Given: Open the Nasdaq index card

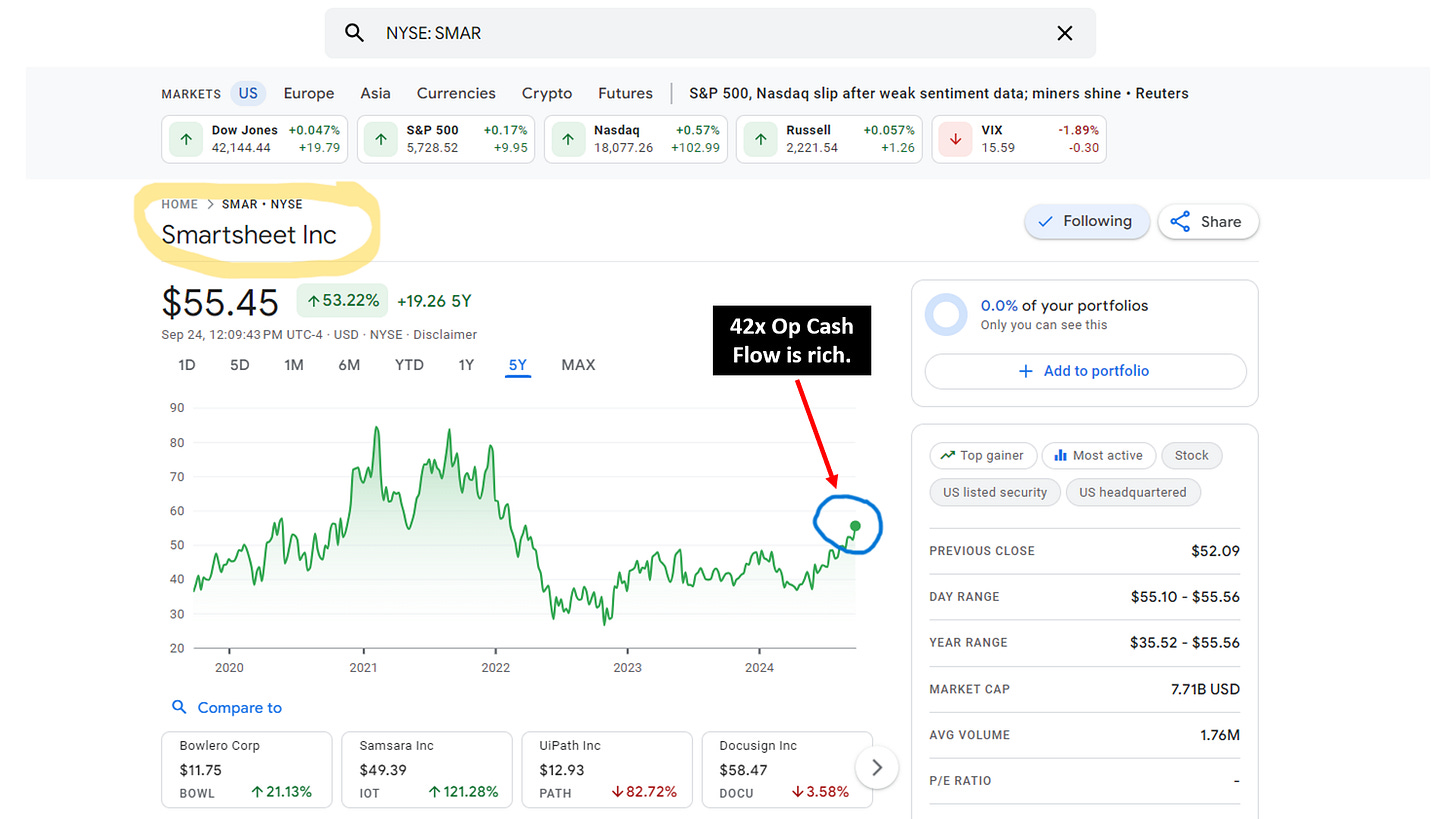Looking at the screenshot, I should coord(636,139).
